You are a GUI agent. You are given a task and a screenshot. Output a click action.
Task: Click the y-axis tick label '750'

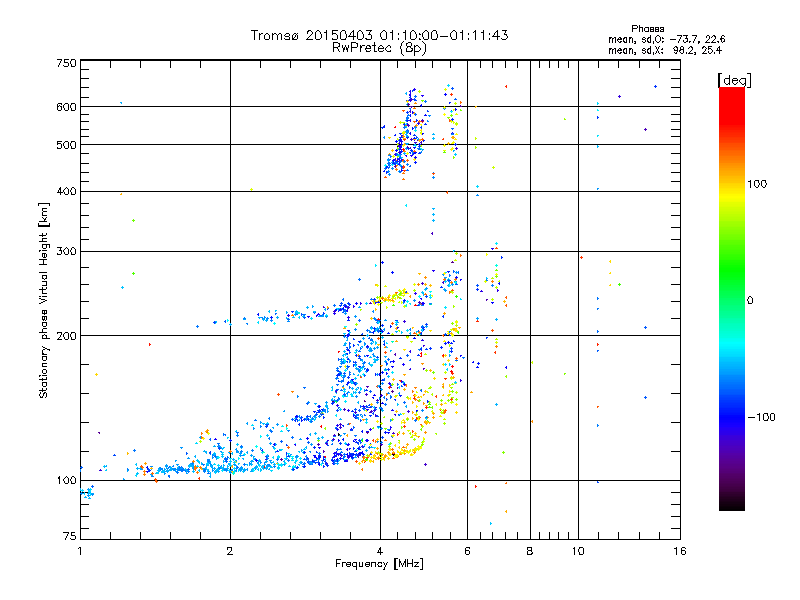point(67,63)
